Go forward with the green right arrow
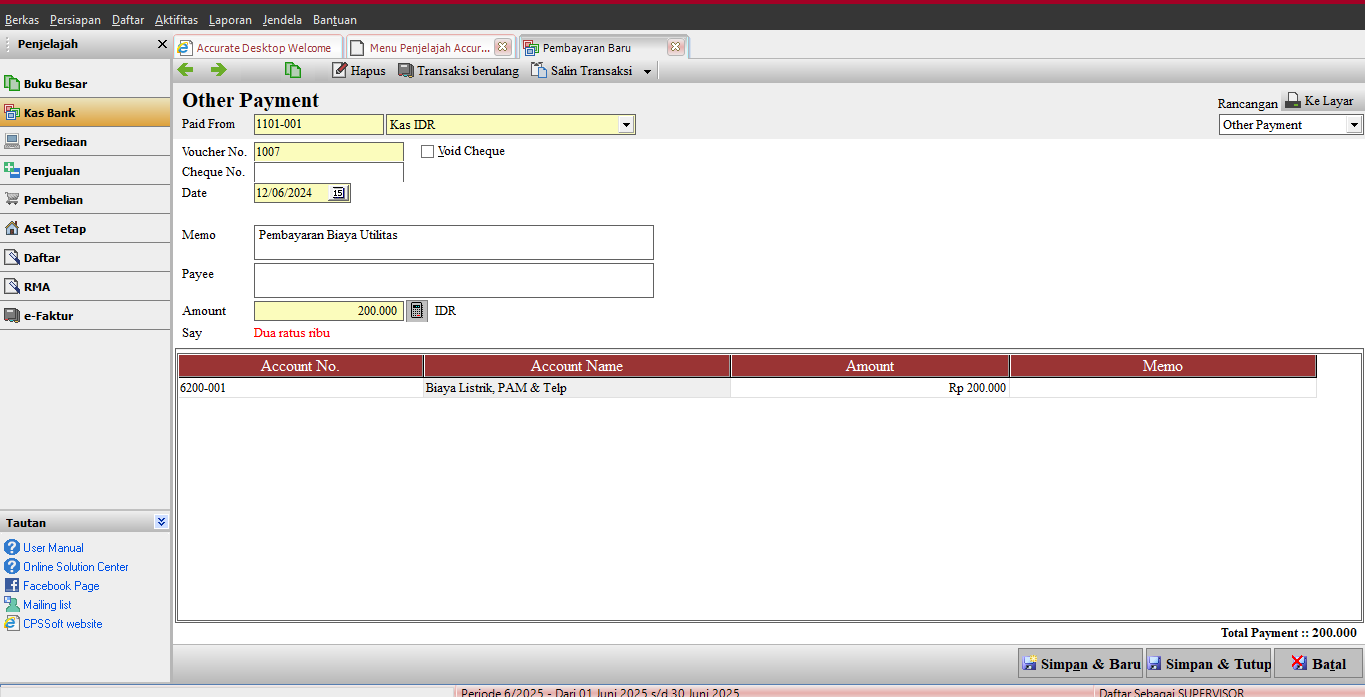The width and height of the screenshot is (1365, 697). tap(218, 70)
